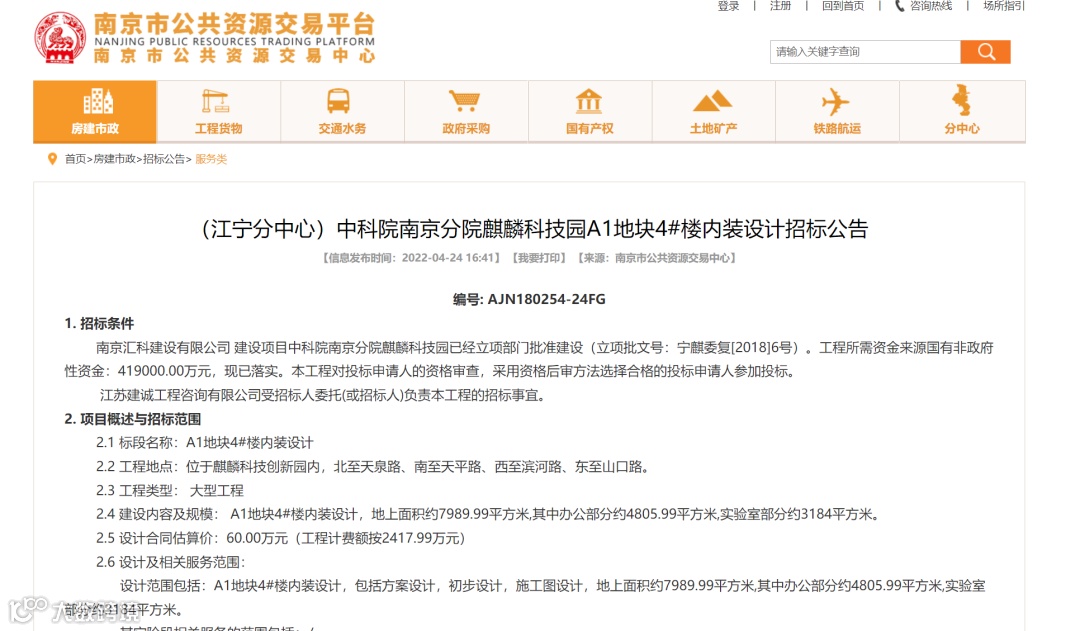The height and width of the screenshot is (631, 1080).
Task: Open 土地矿产 mountain icon tab
Action: coord(714,111)
